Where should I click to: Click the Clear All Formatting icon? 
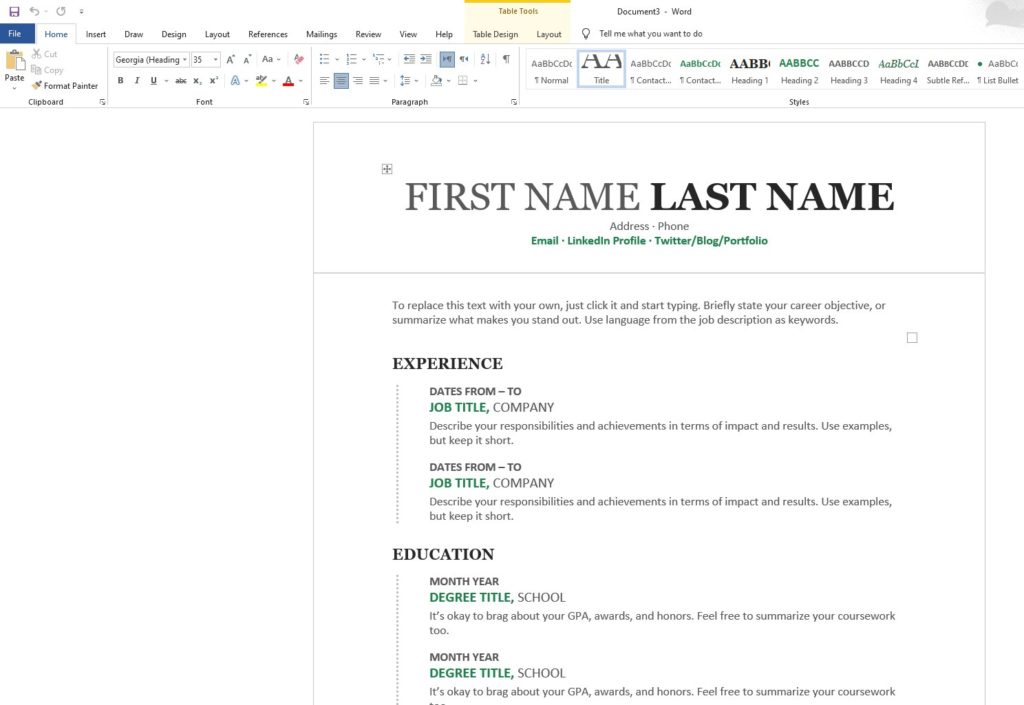298,60
